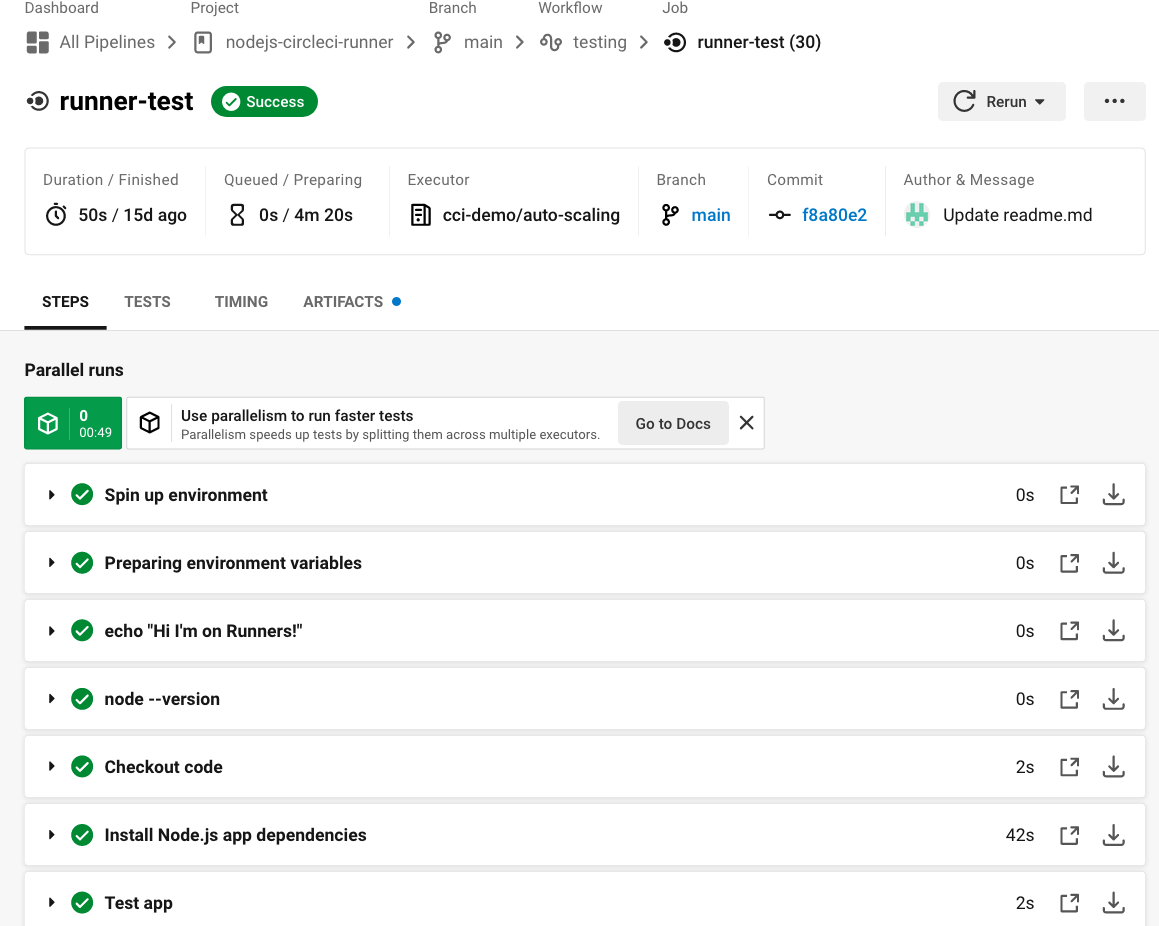The height and width of the screenshot is (926, 1159).
Task: Click the more options ellipsis button
Action: click(1114, 101)
